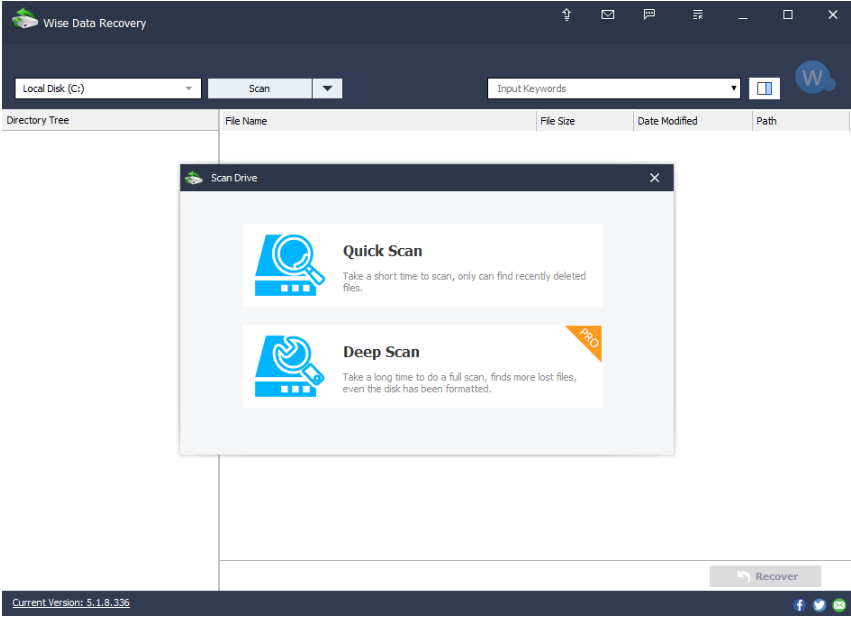Open the settings menu icon in title bar
Screen dimensions: 851x617
697,15
